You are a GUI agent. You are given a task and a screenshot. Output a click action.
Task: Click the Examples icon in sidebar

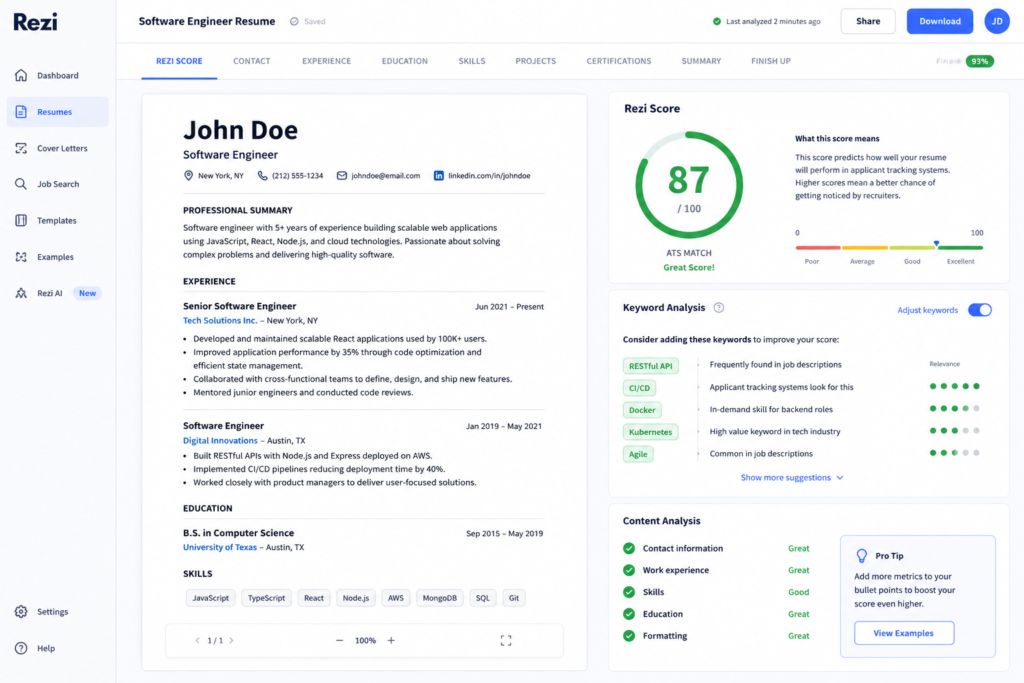click(x=21, y=257)
